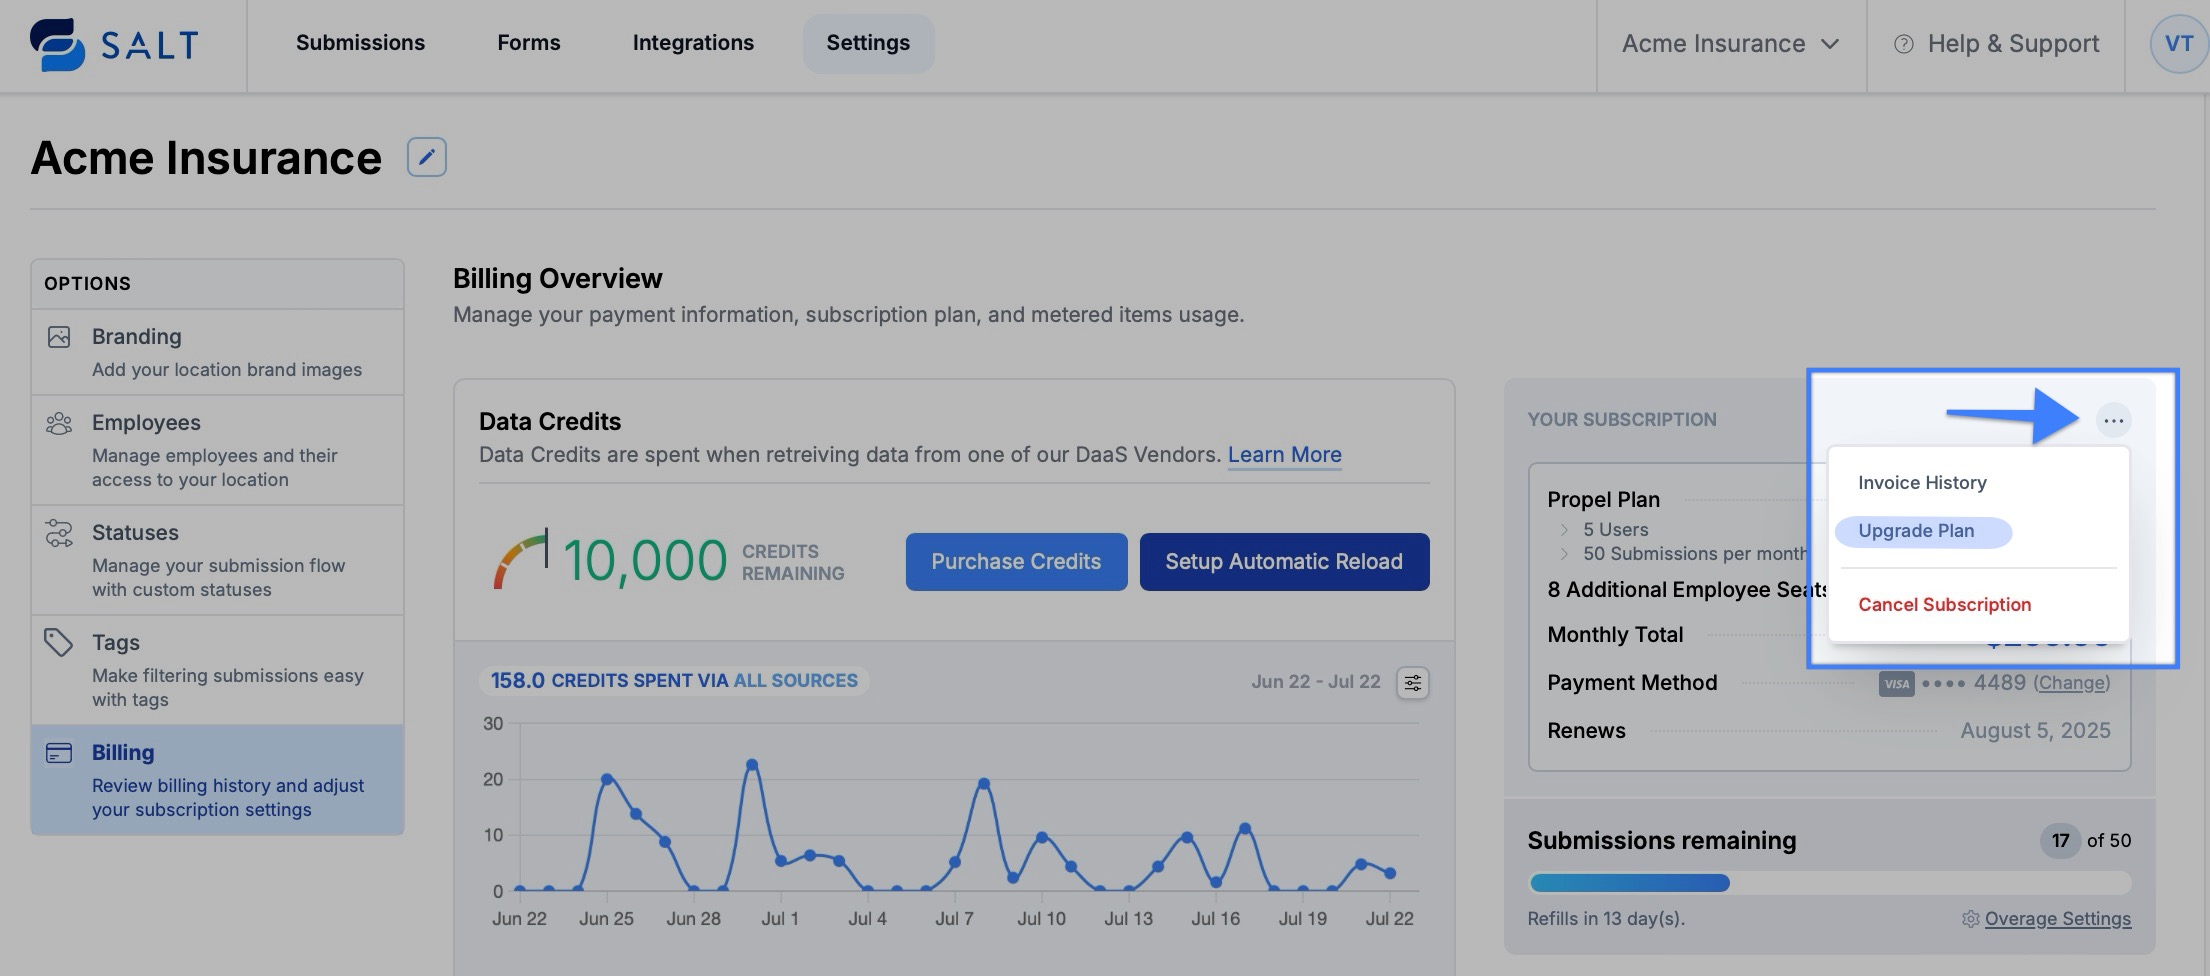The width and height of the screenshot is (2210, 976).
Task: Click the 10,000 credits remaining value
Action: (x=645, y=560)
